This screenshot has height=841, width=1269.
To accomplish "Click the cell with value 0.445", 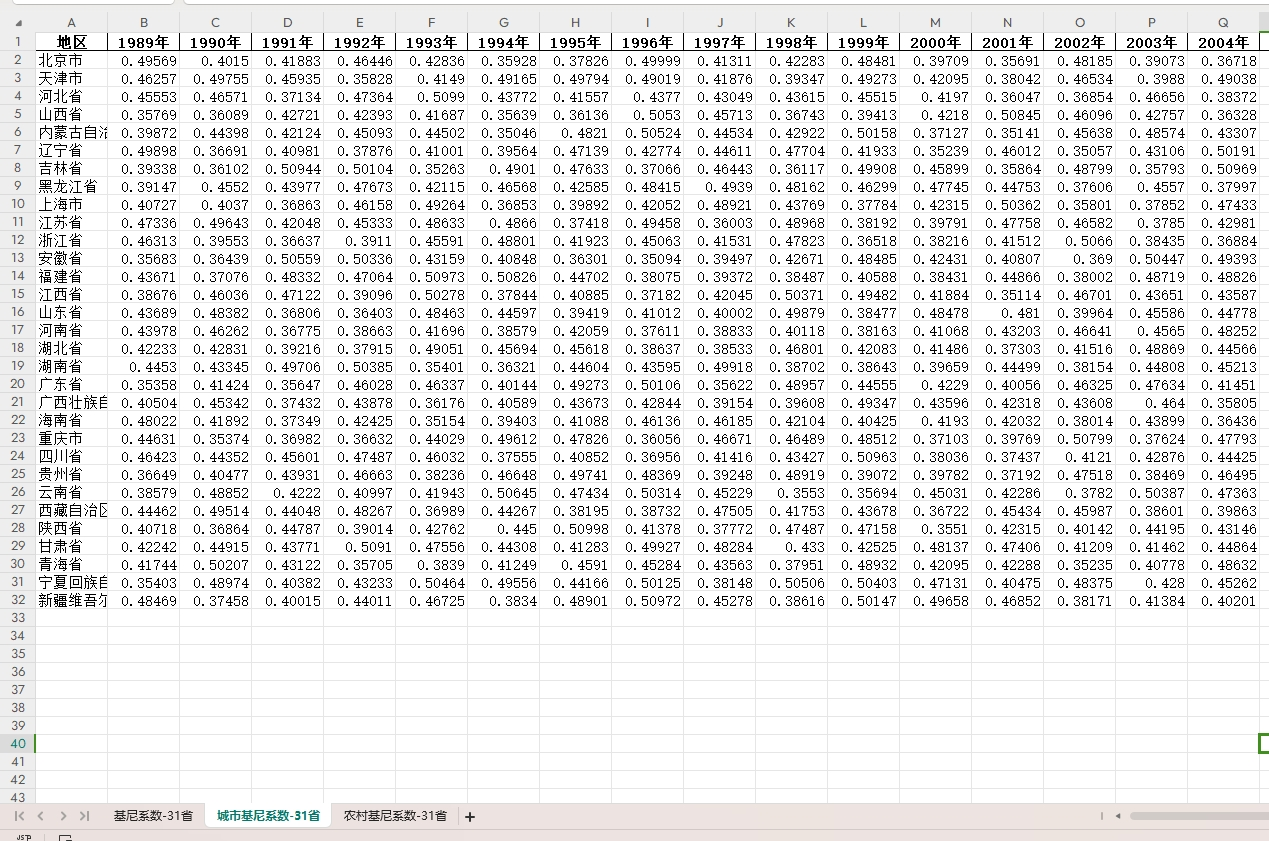I will coord(504,528).
